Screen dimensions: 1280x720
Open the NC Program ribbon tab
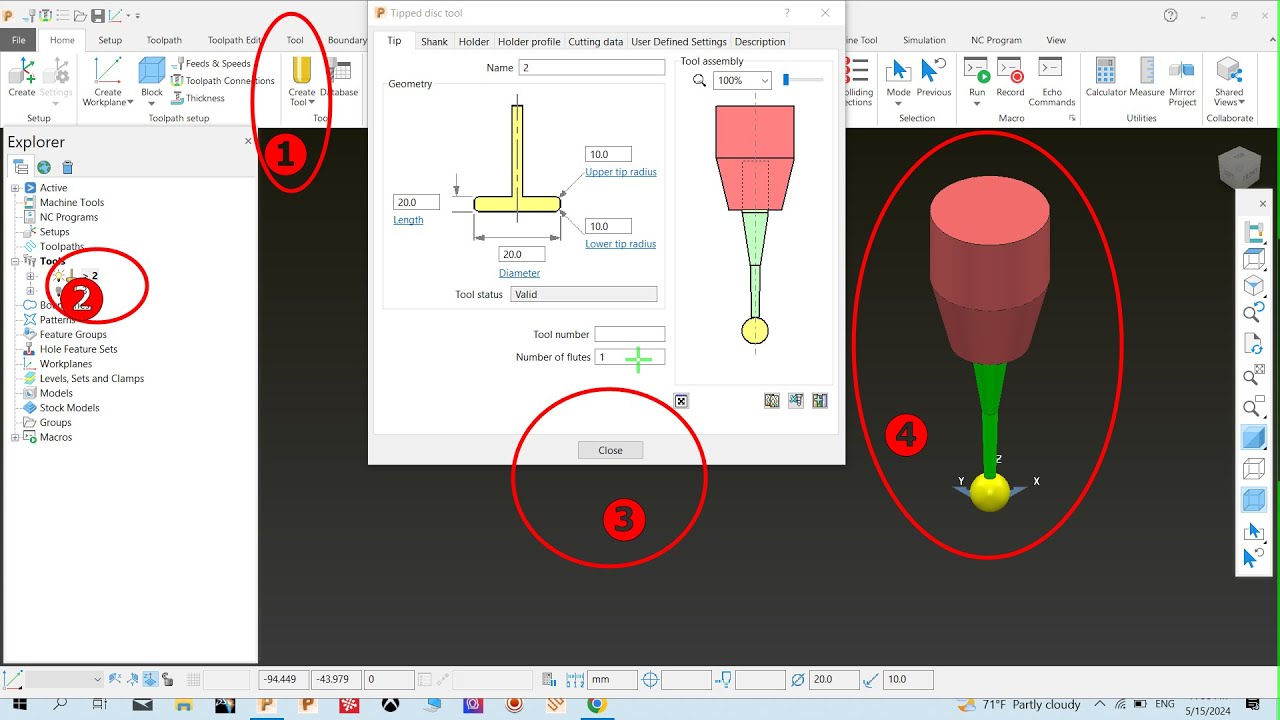[x=996, y=40]
